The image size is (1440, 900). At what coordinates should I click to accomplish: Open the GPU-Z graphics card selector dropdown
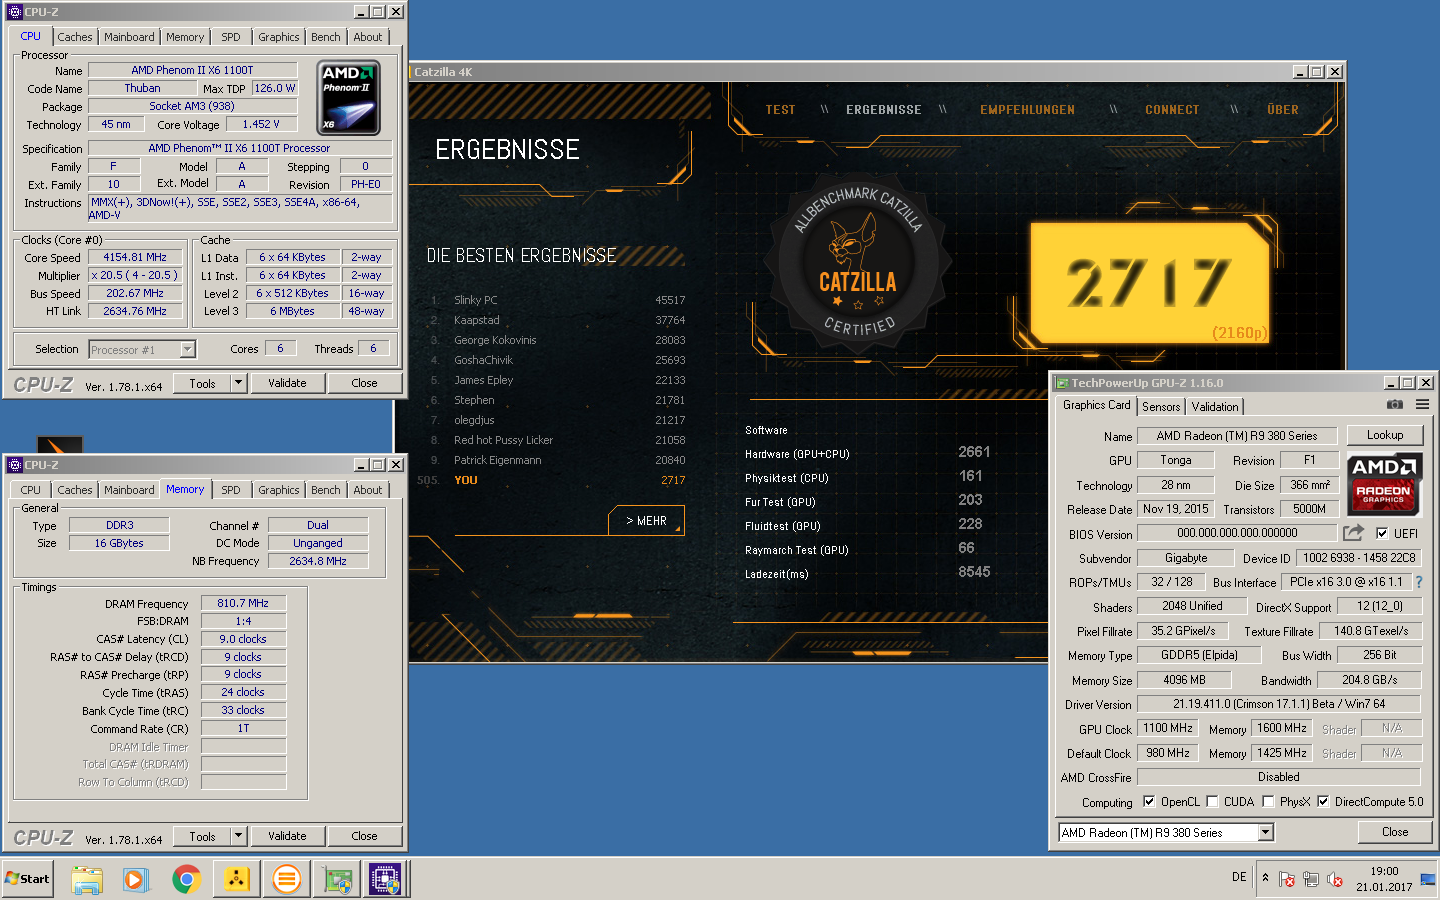1266,832
